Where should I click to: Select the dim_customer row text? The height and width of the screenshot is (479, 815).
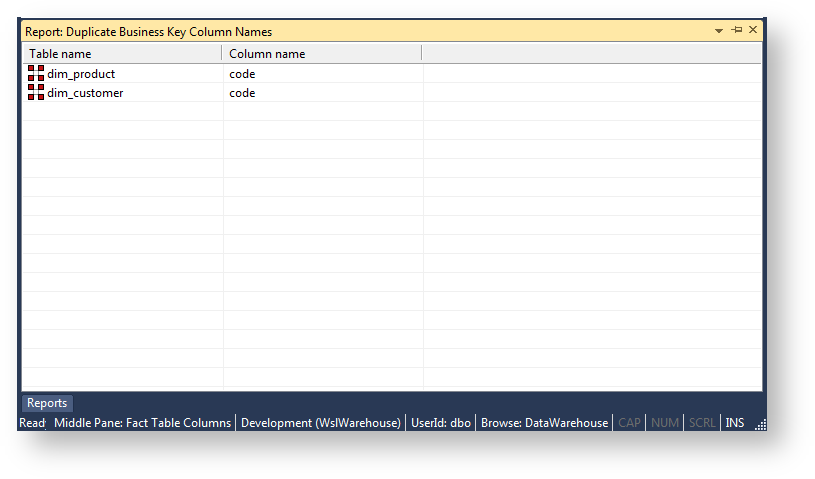85,93
